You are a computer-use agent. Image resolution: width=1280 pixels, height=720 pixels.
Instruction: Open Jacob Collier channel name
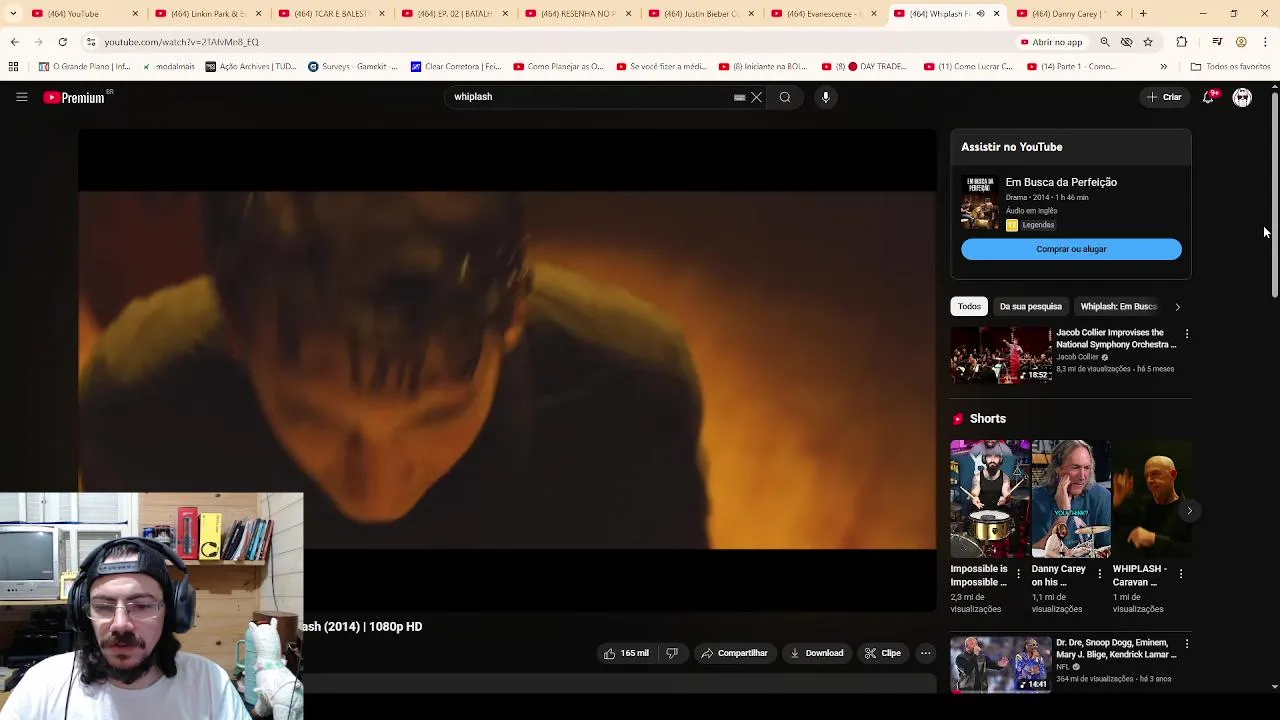click(1077, 357)
